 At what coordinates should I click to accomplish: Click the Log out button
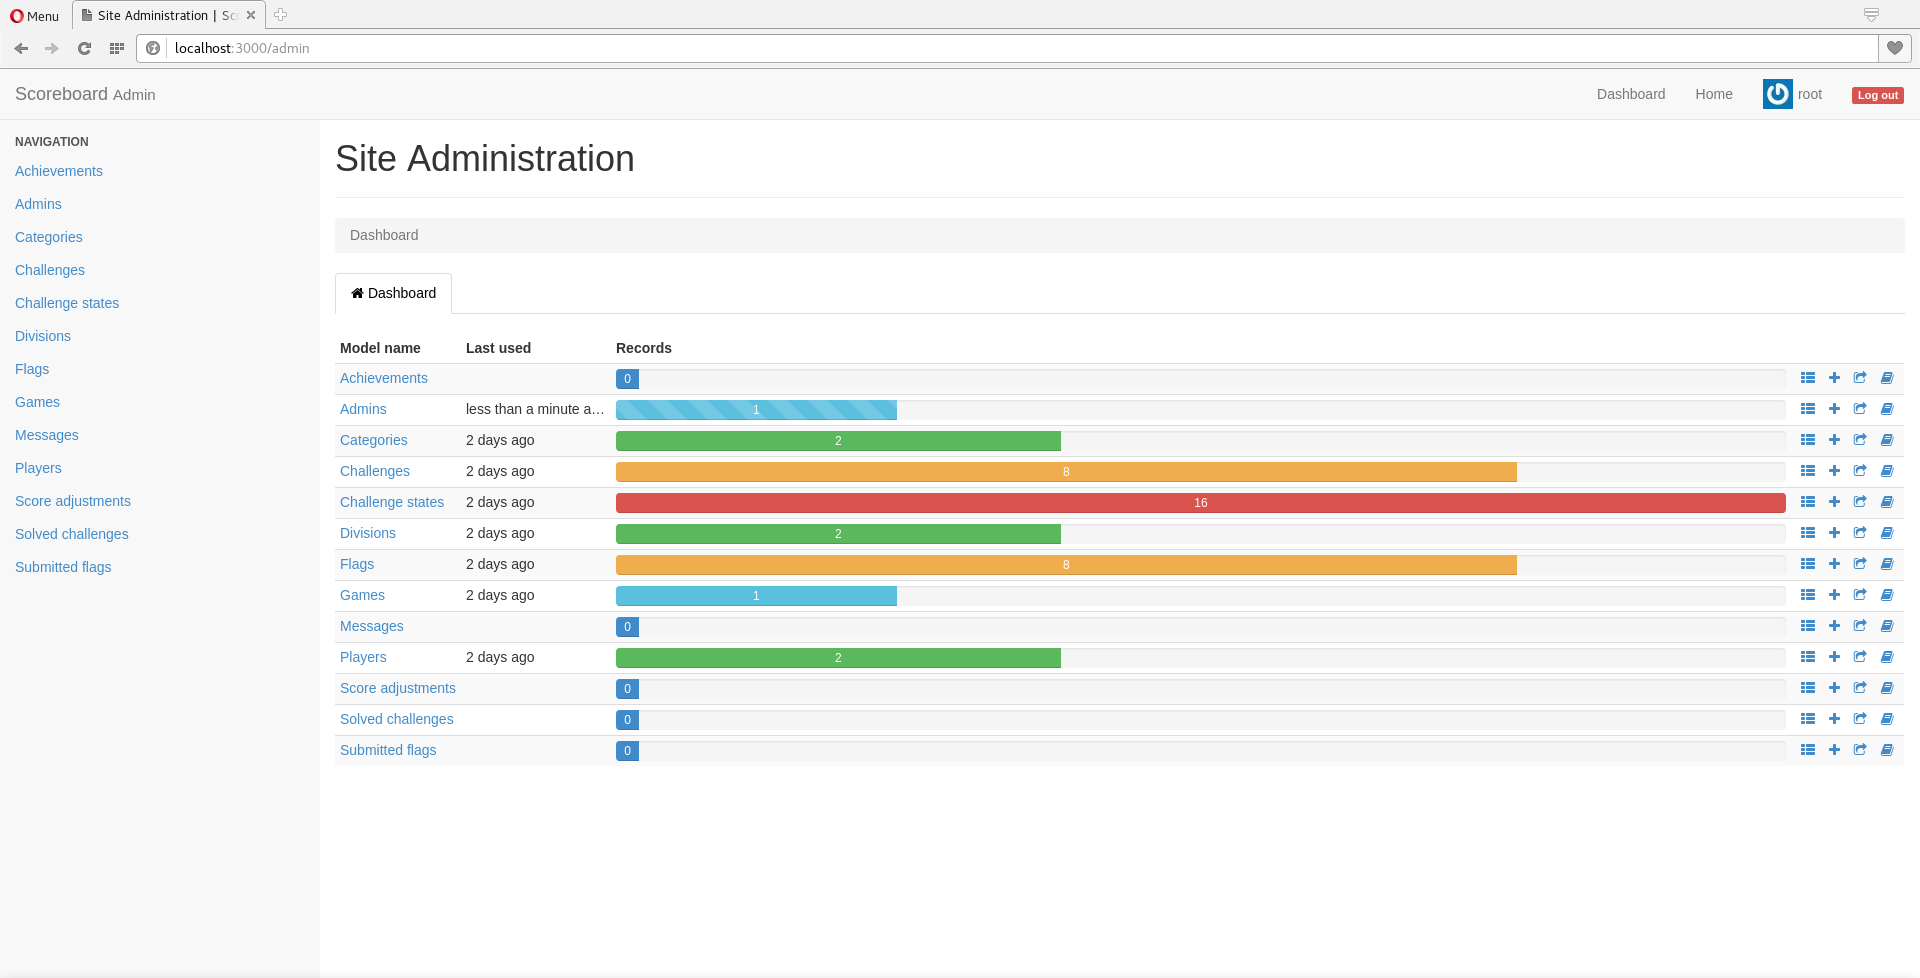[1877, 95]
